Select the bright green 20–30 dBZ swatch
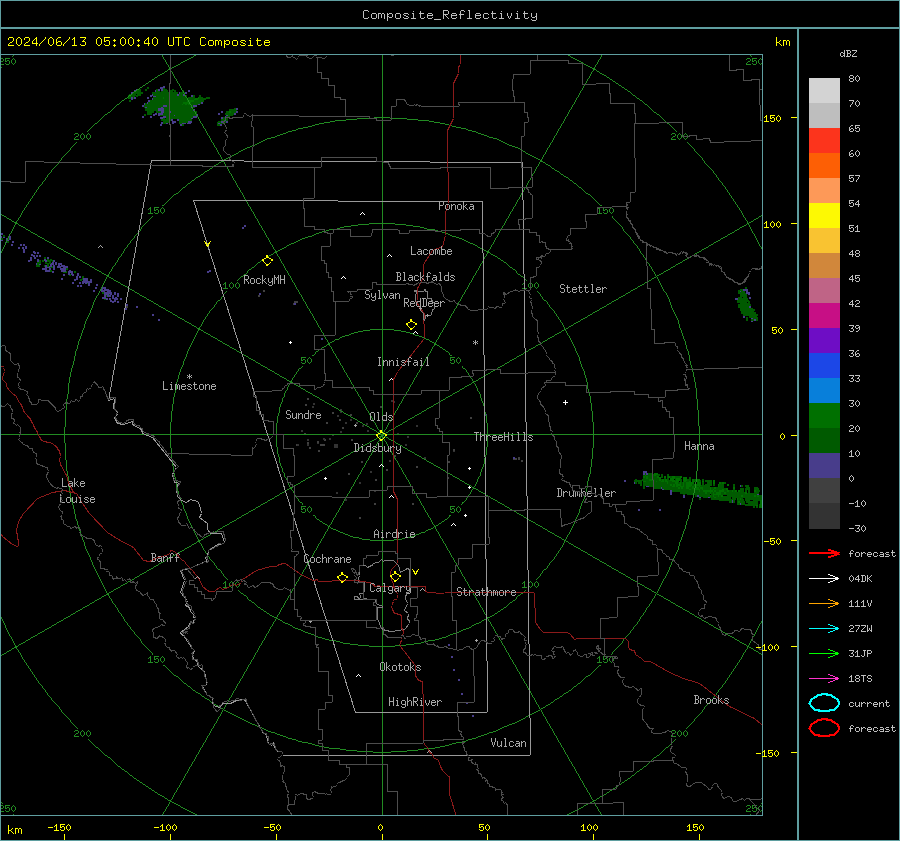Viewport: 900px width, 841px height. [824, 416]
